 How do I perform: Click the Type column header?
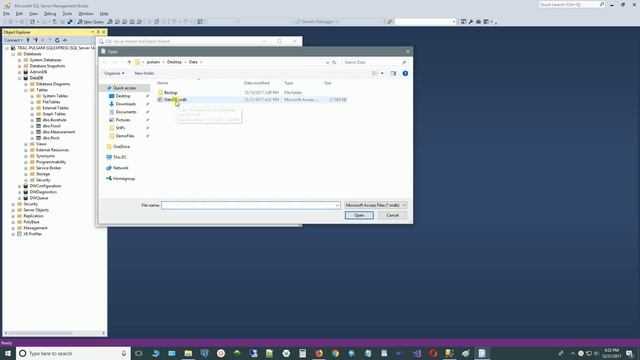coord(289,83)
